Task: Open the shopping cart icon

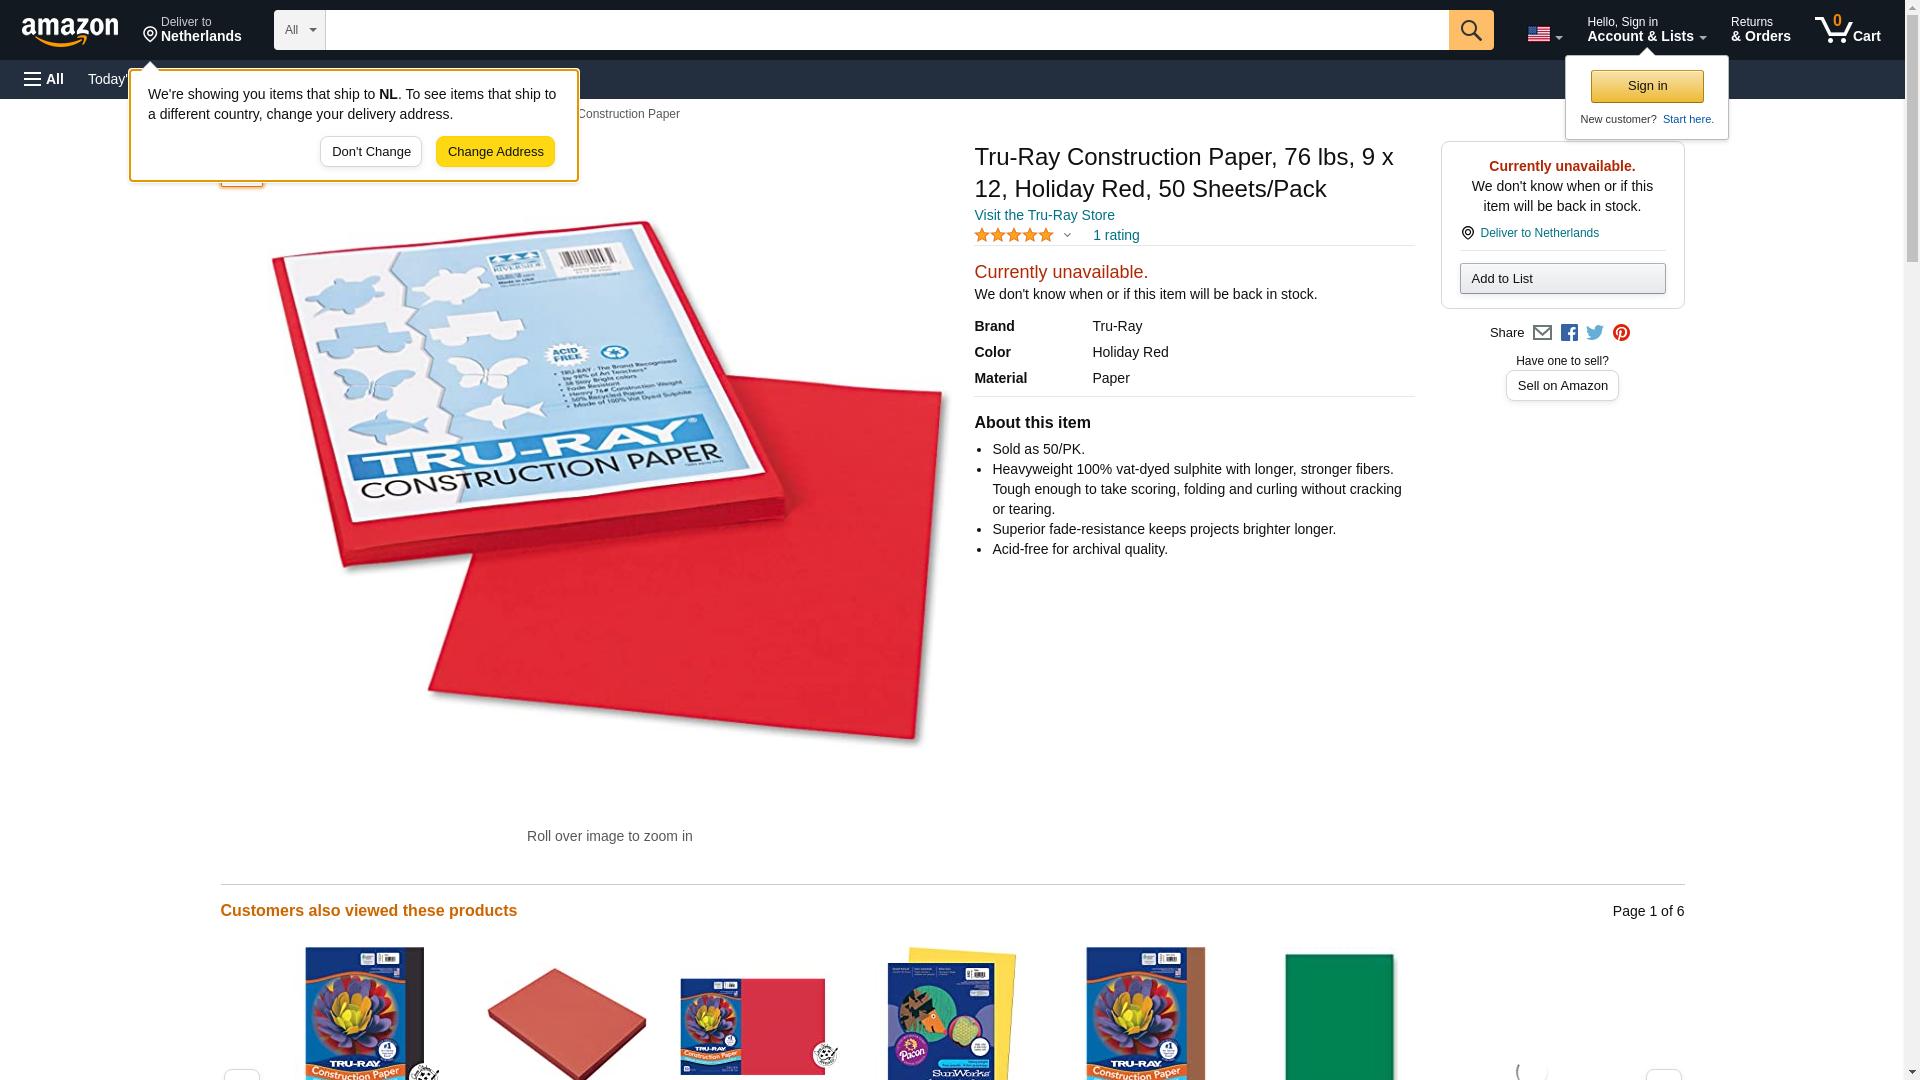Action: (1847, 29)
